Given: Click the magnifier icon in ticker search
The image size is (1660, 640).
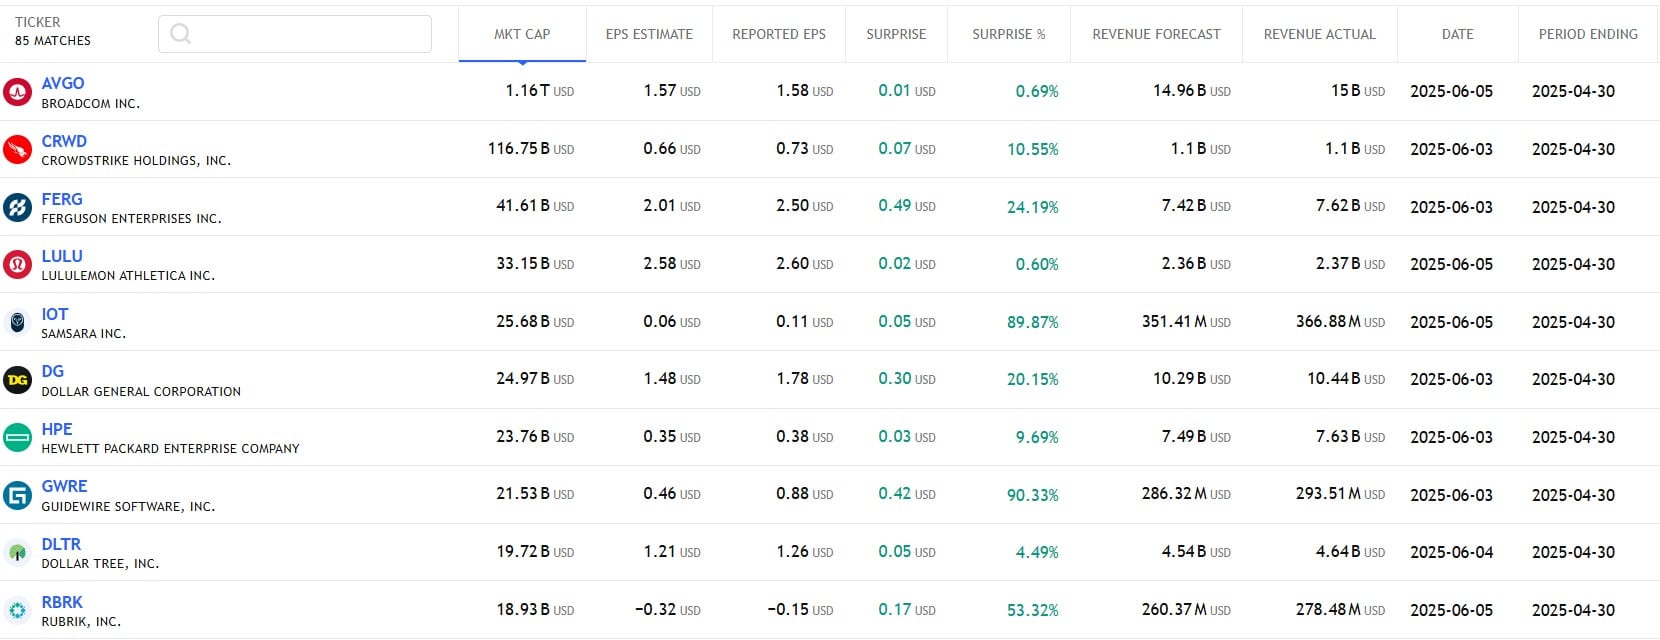Looking at the screenshot, I should pos(181,34).
